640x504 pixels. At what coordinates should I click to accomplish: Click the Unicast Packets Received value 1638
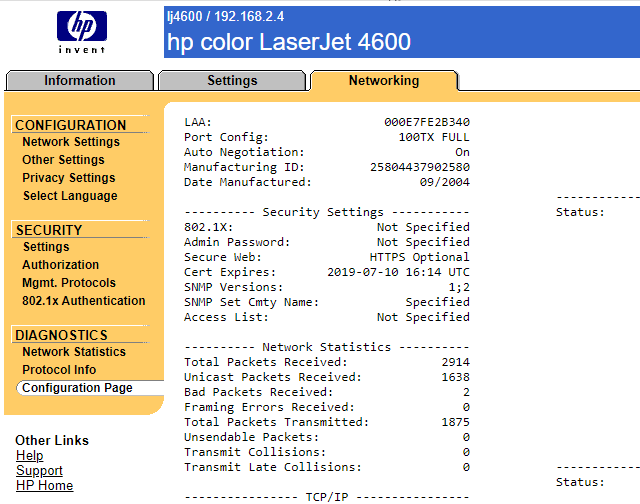click(x=456, y=377)
